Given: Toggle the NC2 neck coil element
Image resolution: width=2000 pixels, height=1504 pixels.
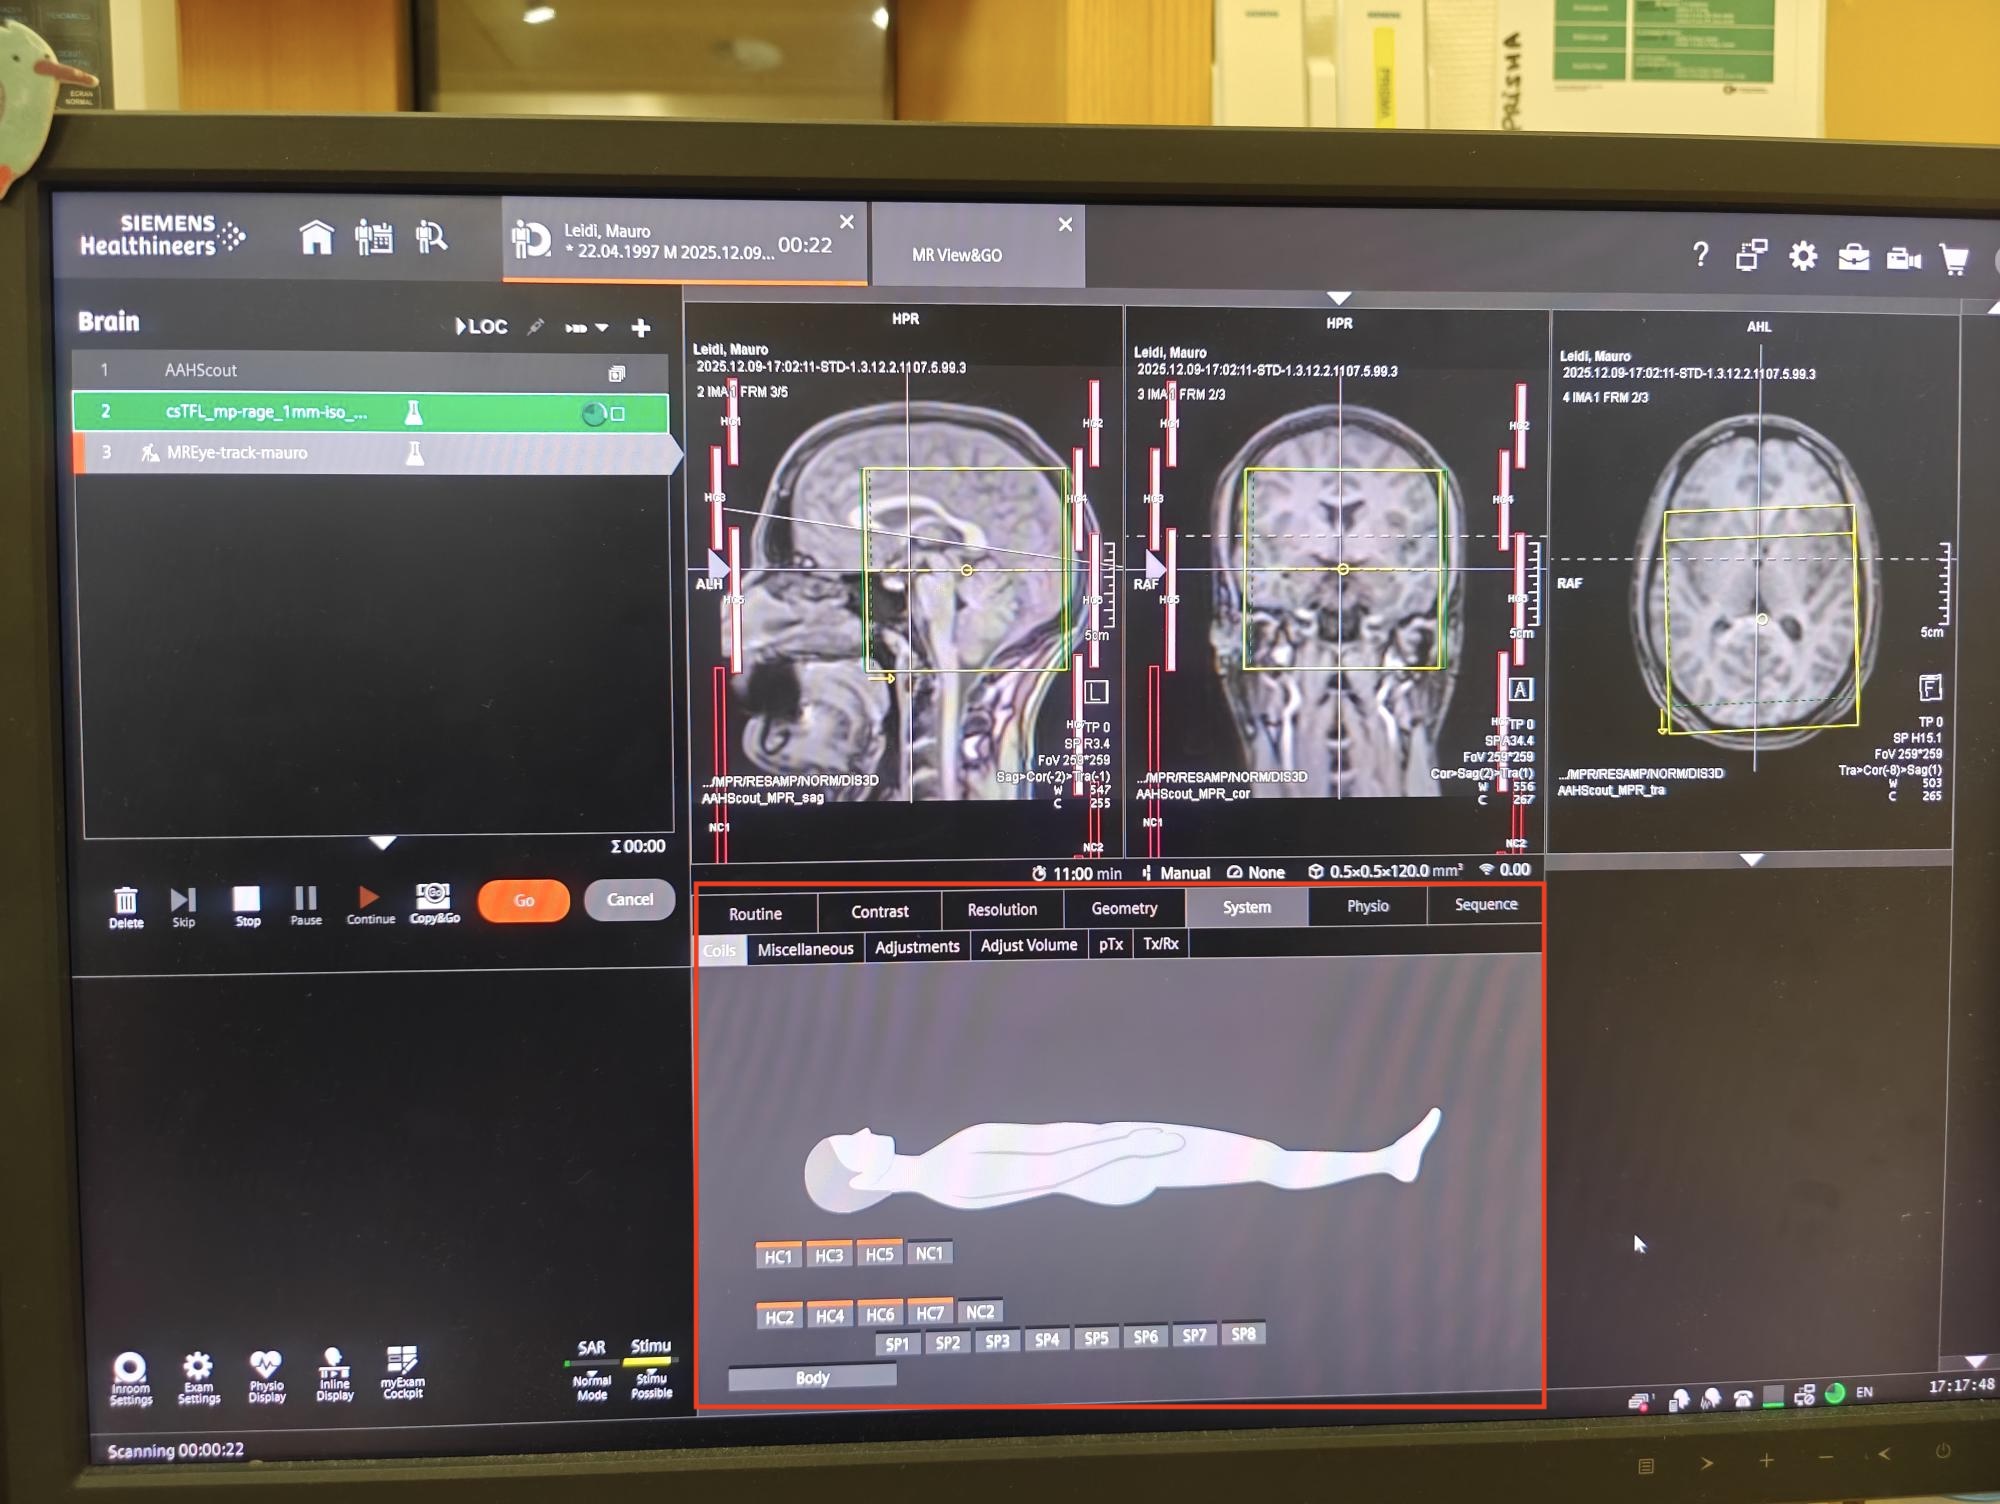Looking at the screenshot, I should 980,1311.
